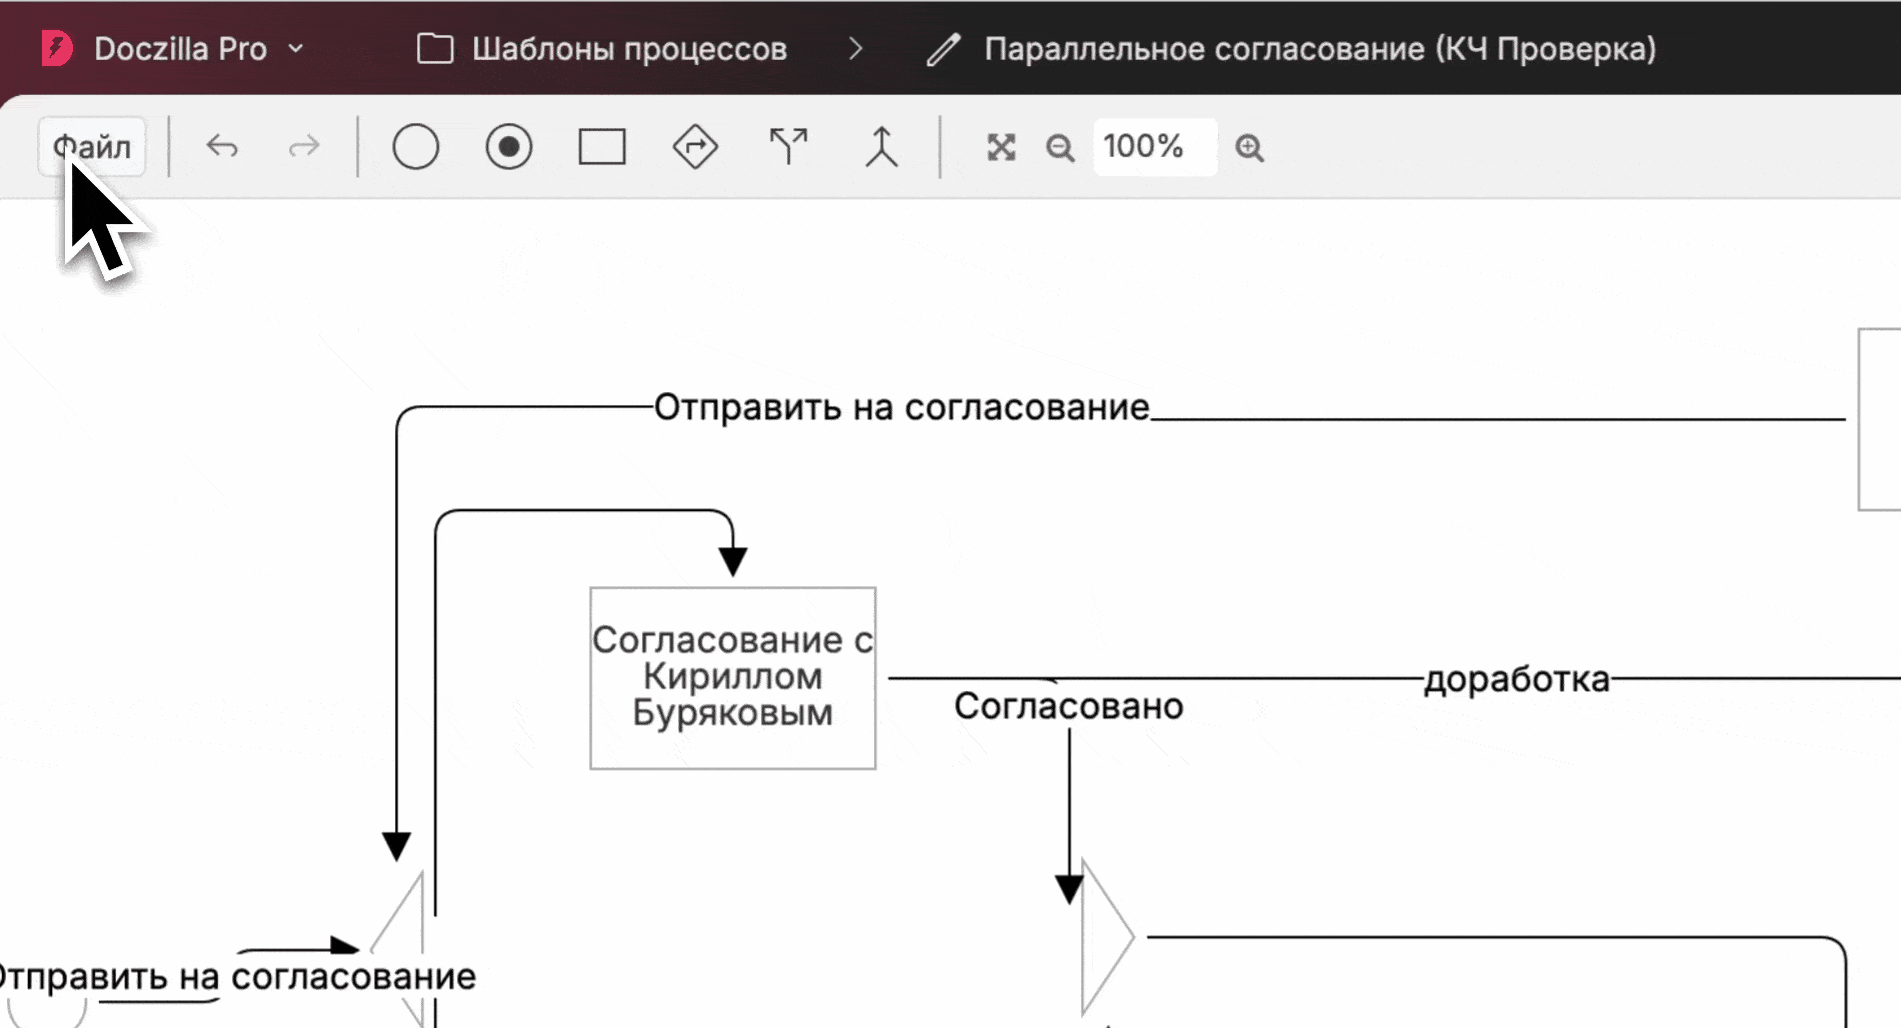
Task: Expand the Doczilla Pro dropdown
Action: (296, 48)
